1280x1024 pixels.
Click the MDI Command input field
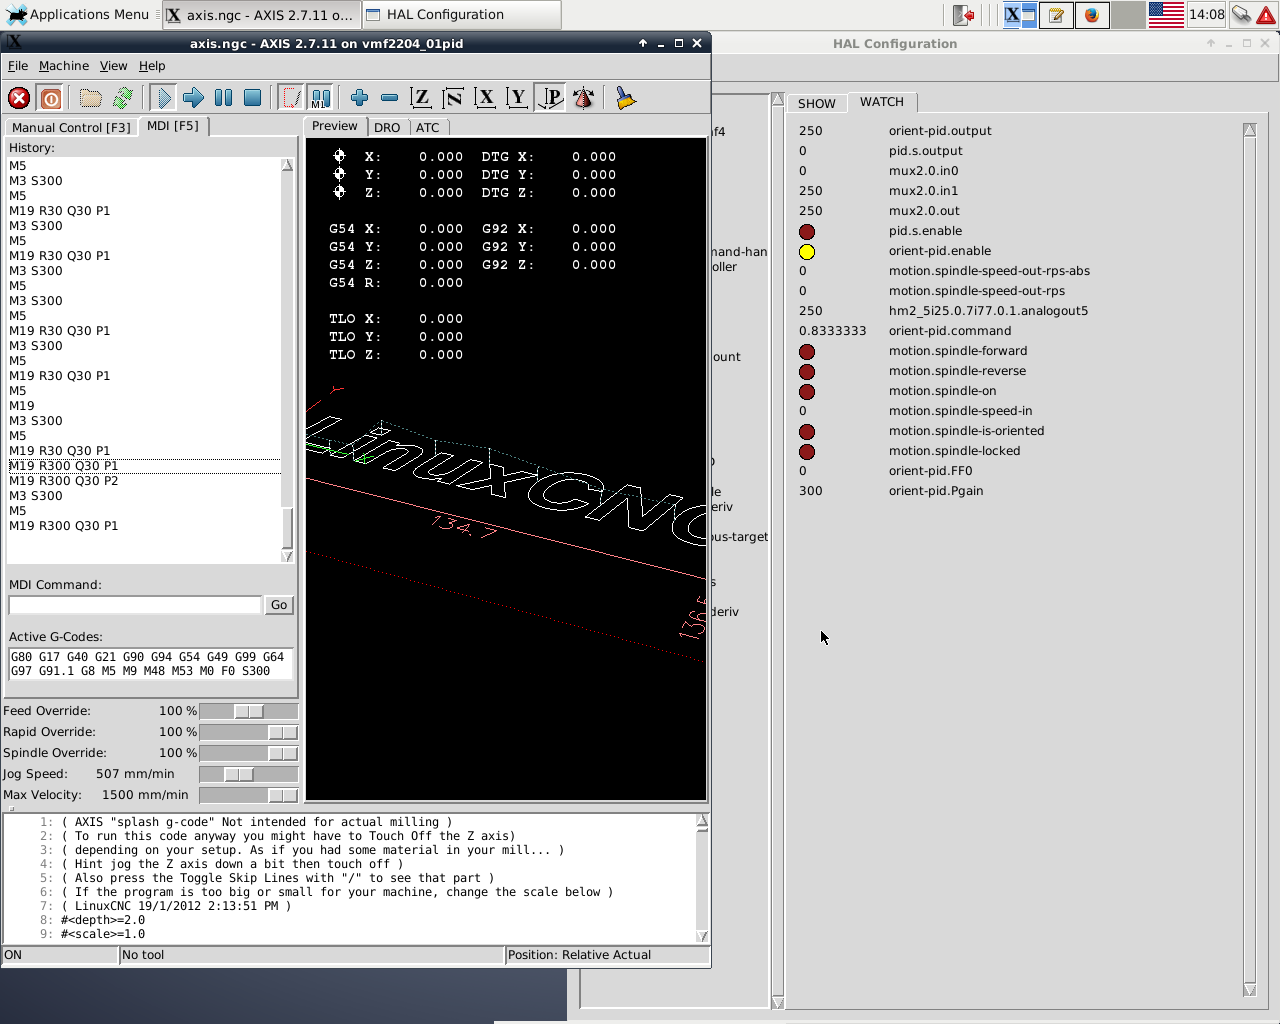click(x=135, y=605)
